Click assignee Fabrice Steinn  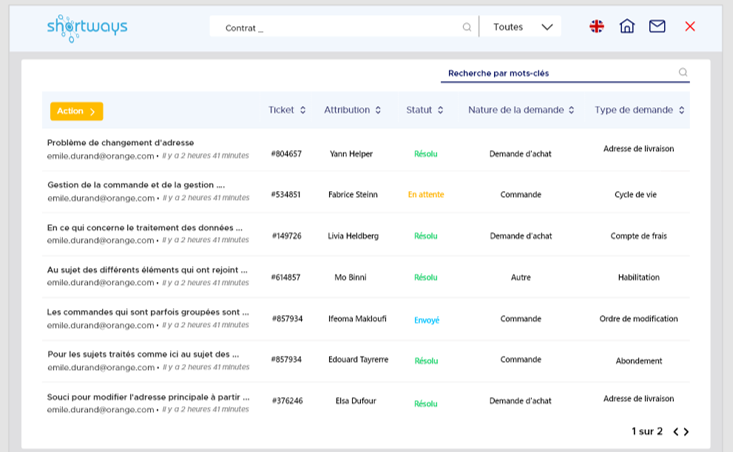coord(353,194)
